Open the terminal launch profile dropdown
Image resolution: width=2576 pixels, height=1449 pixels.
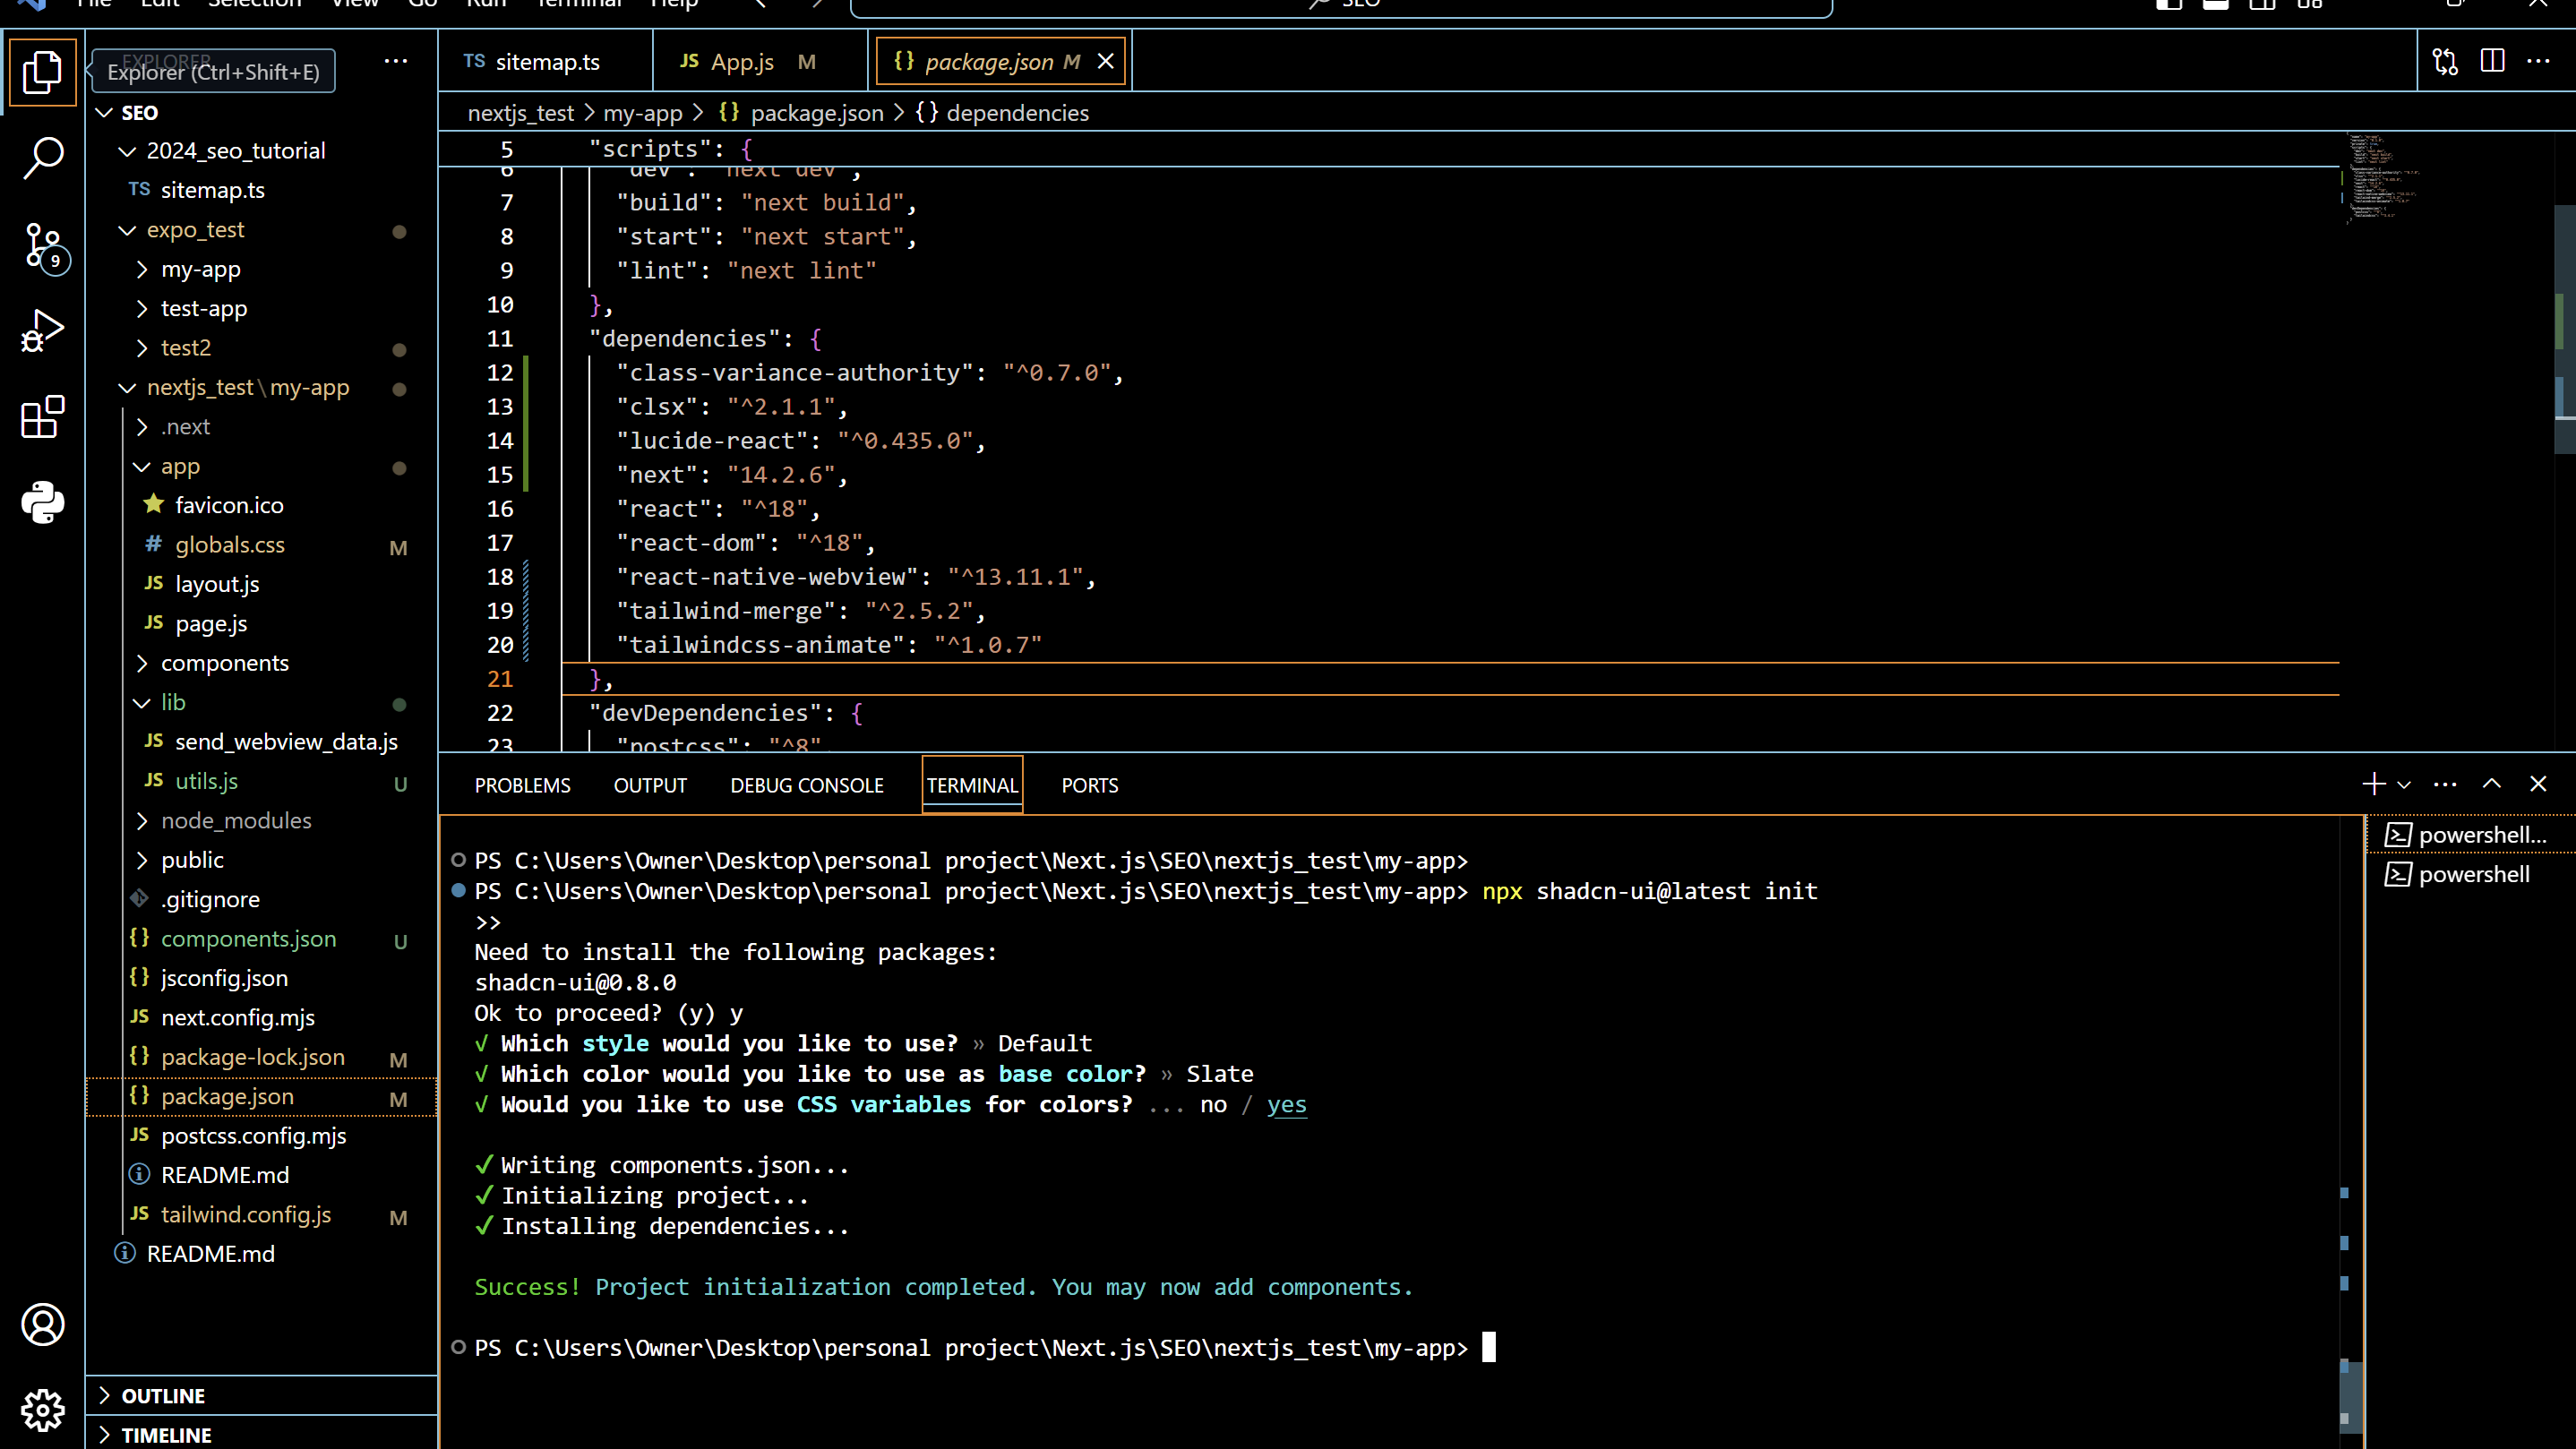[x=2404, y=785]
